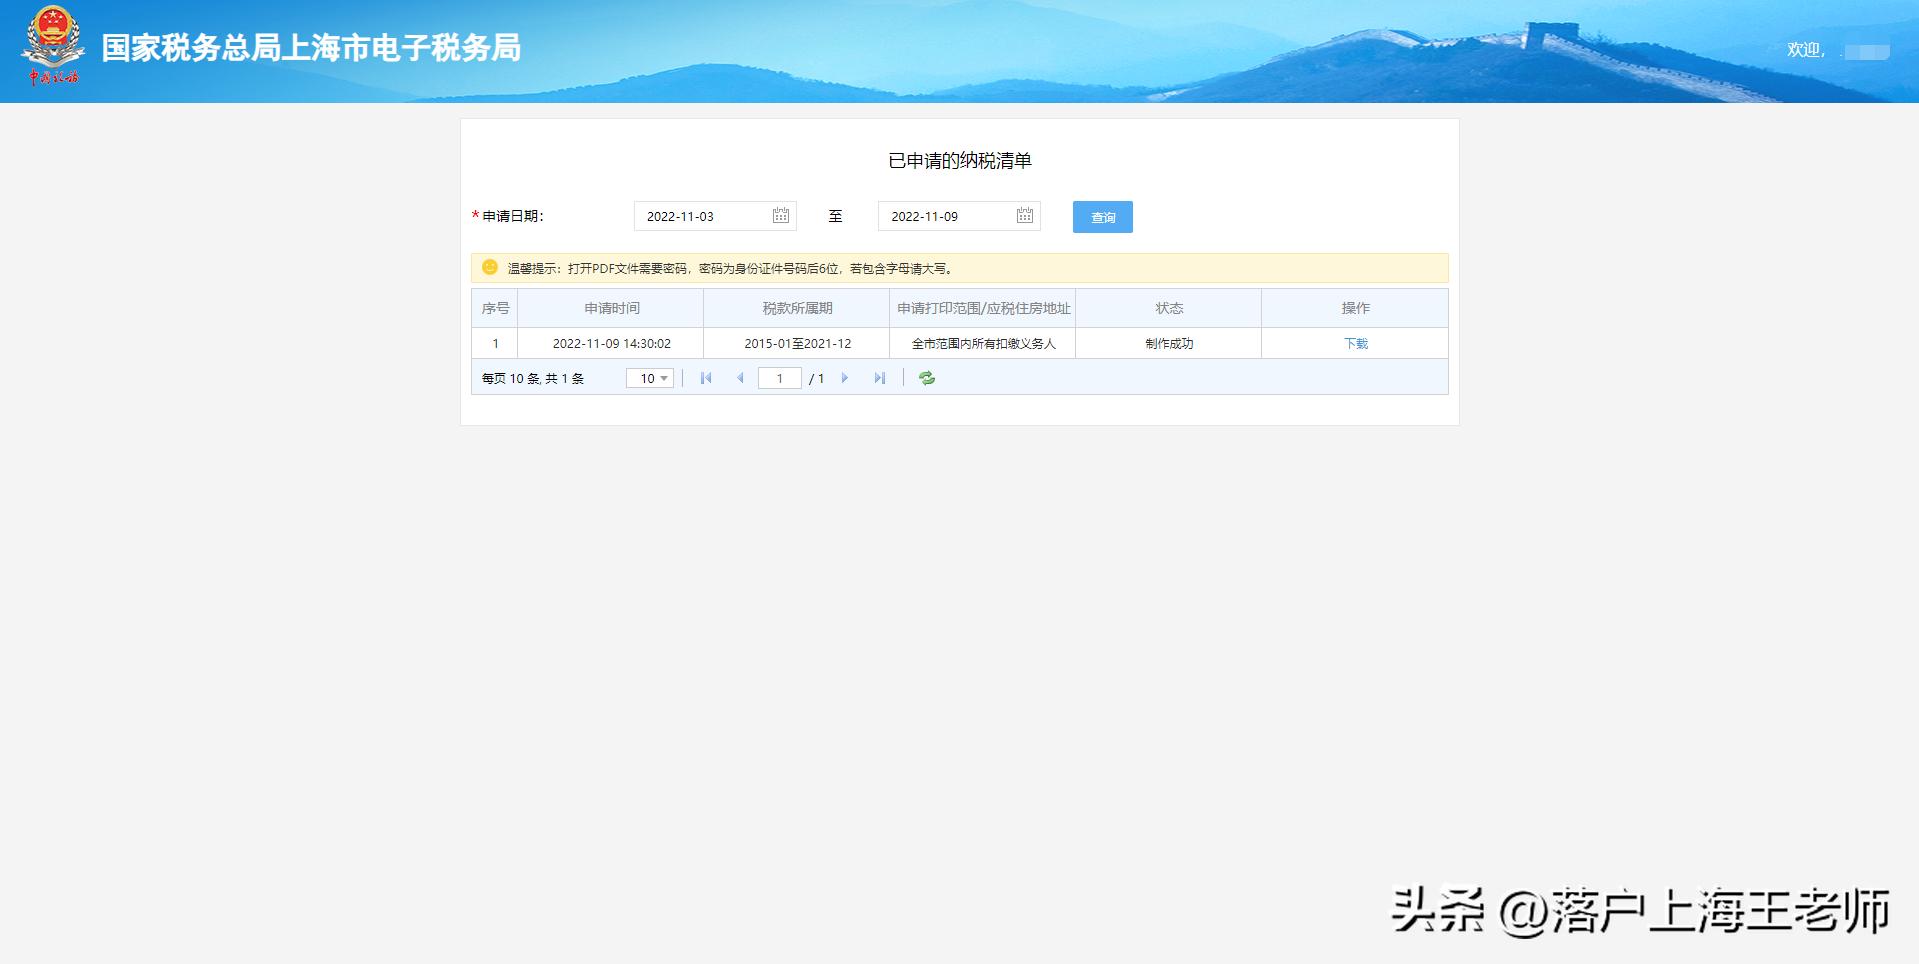Refresh the table with the green refresh icon
Viewport: 1919px width, 964px height.
coord(925,378)
